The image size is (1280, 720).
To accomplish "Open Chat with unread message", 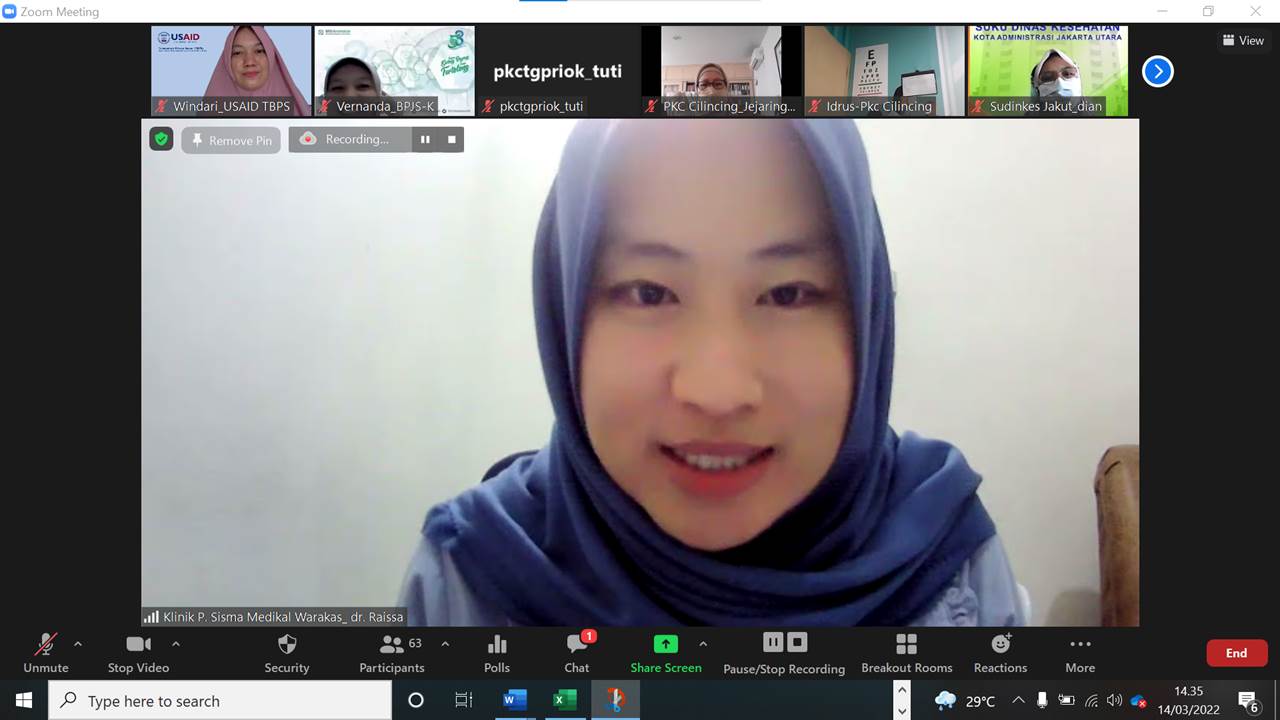I will (577, 653).
